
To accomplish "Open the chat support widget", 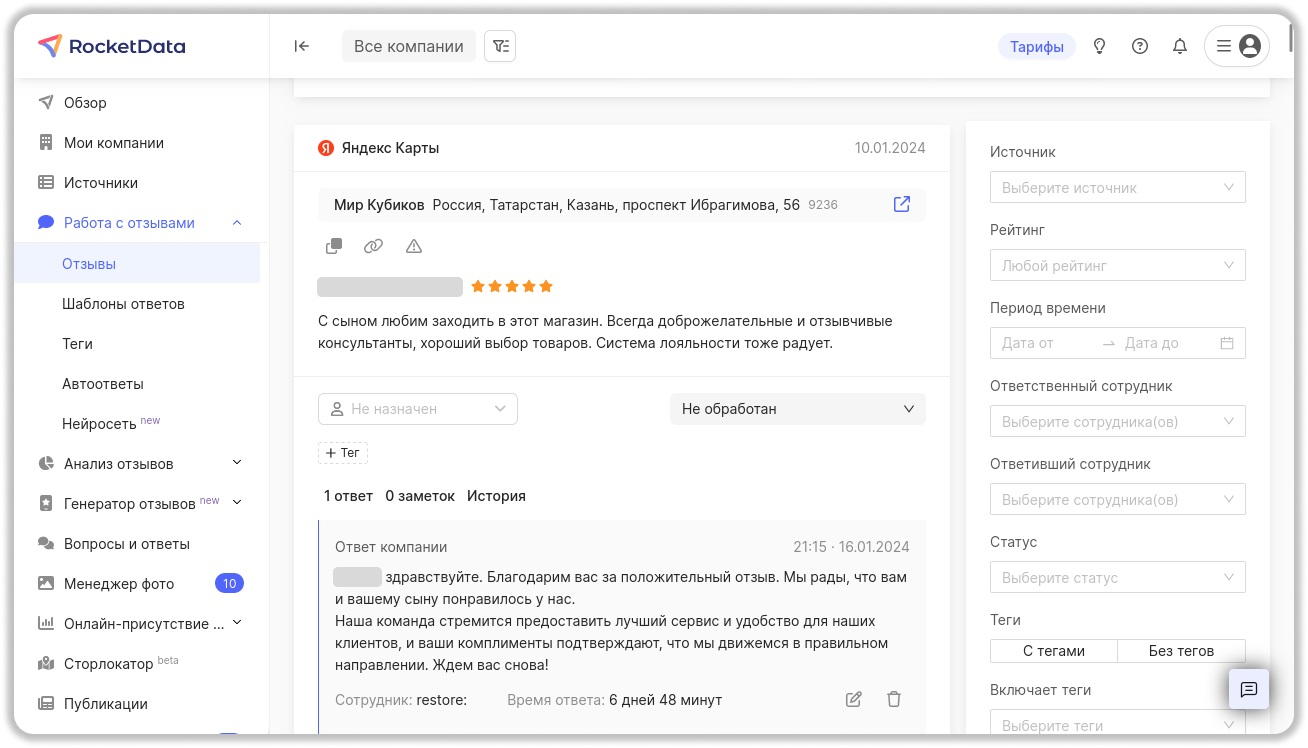I will (1248, 689).
